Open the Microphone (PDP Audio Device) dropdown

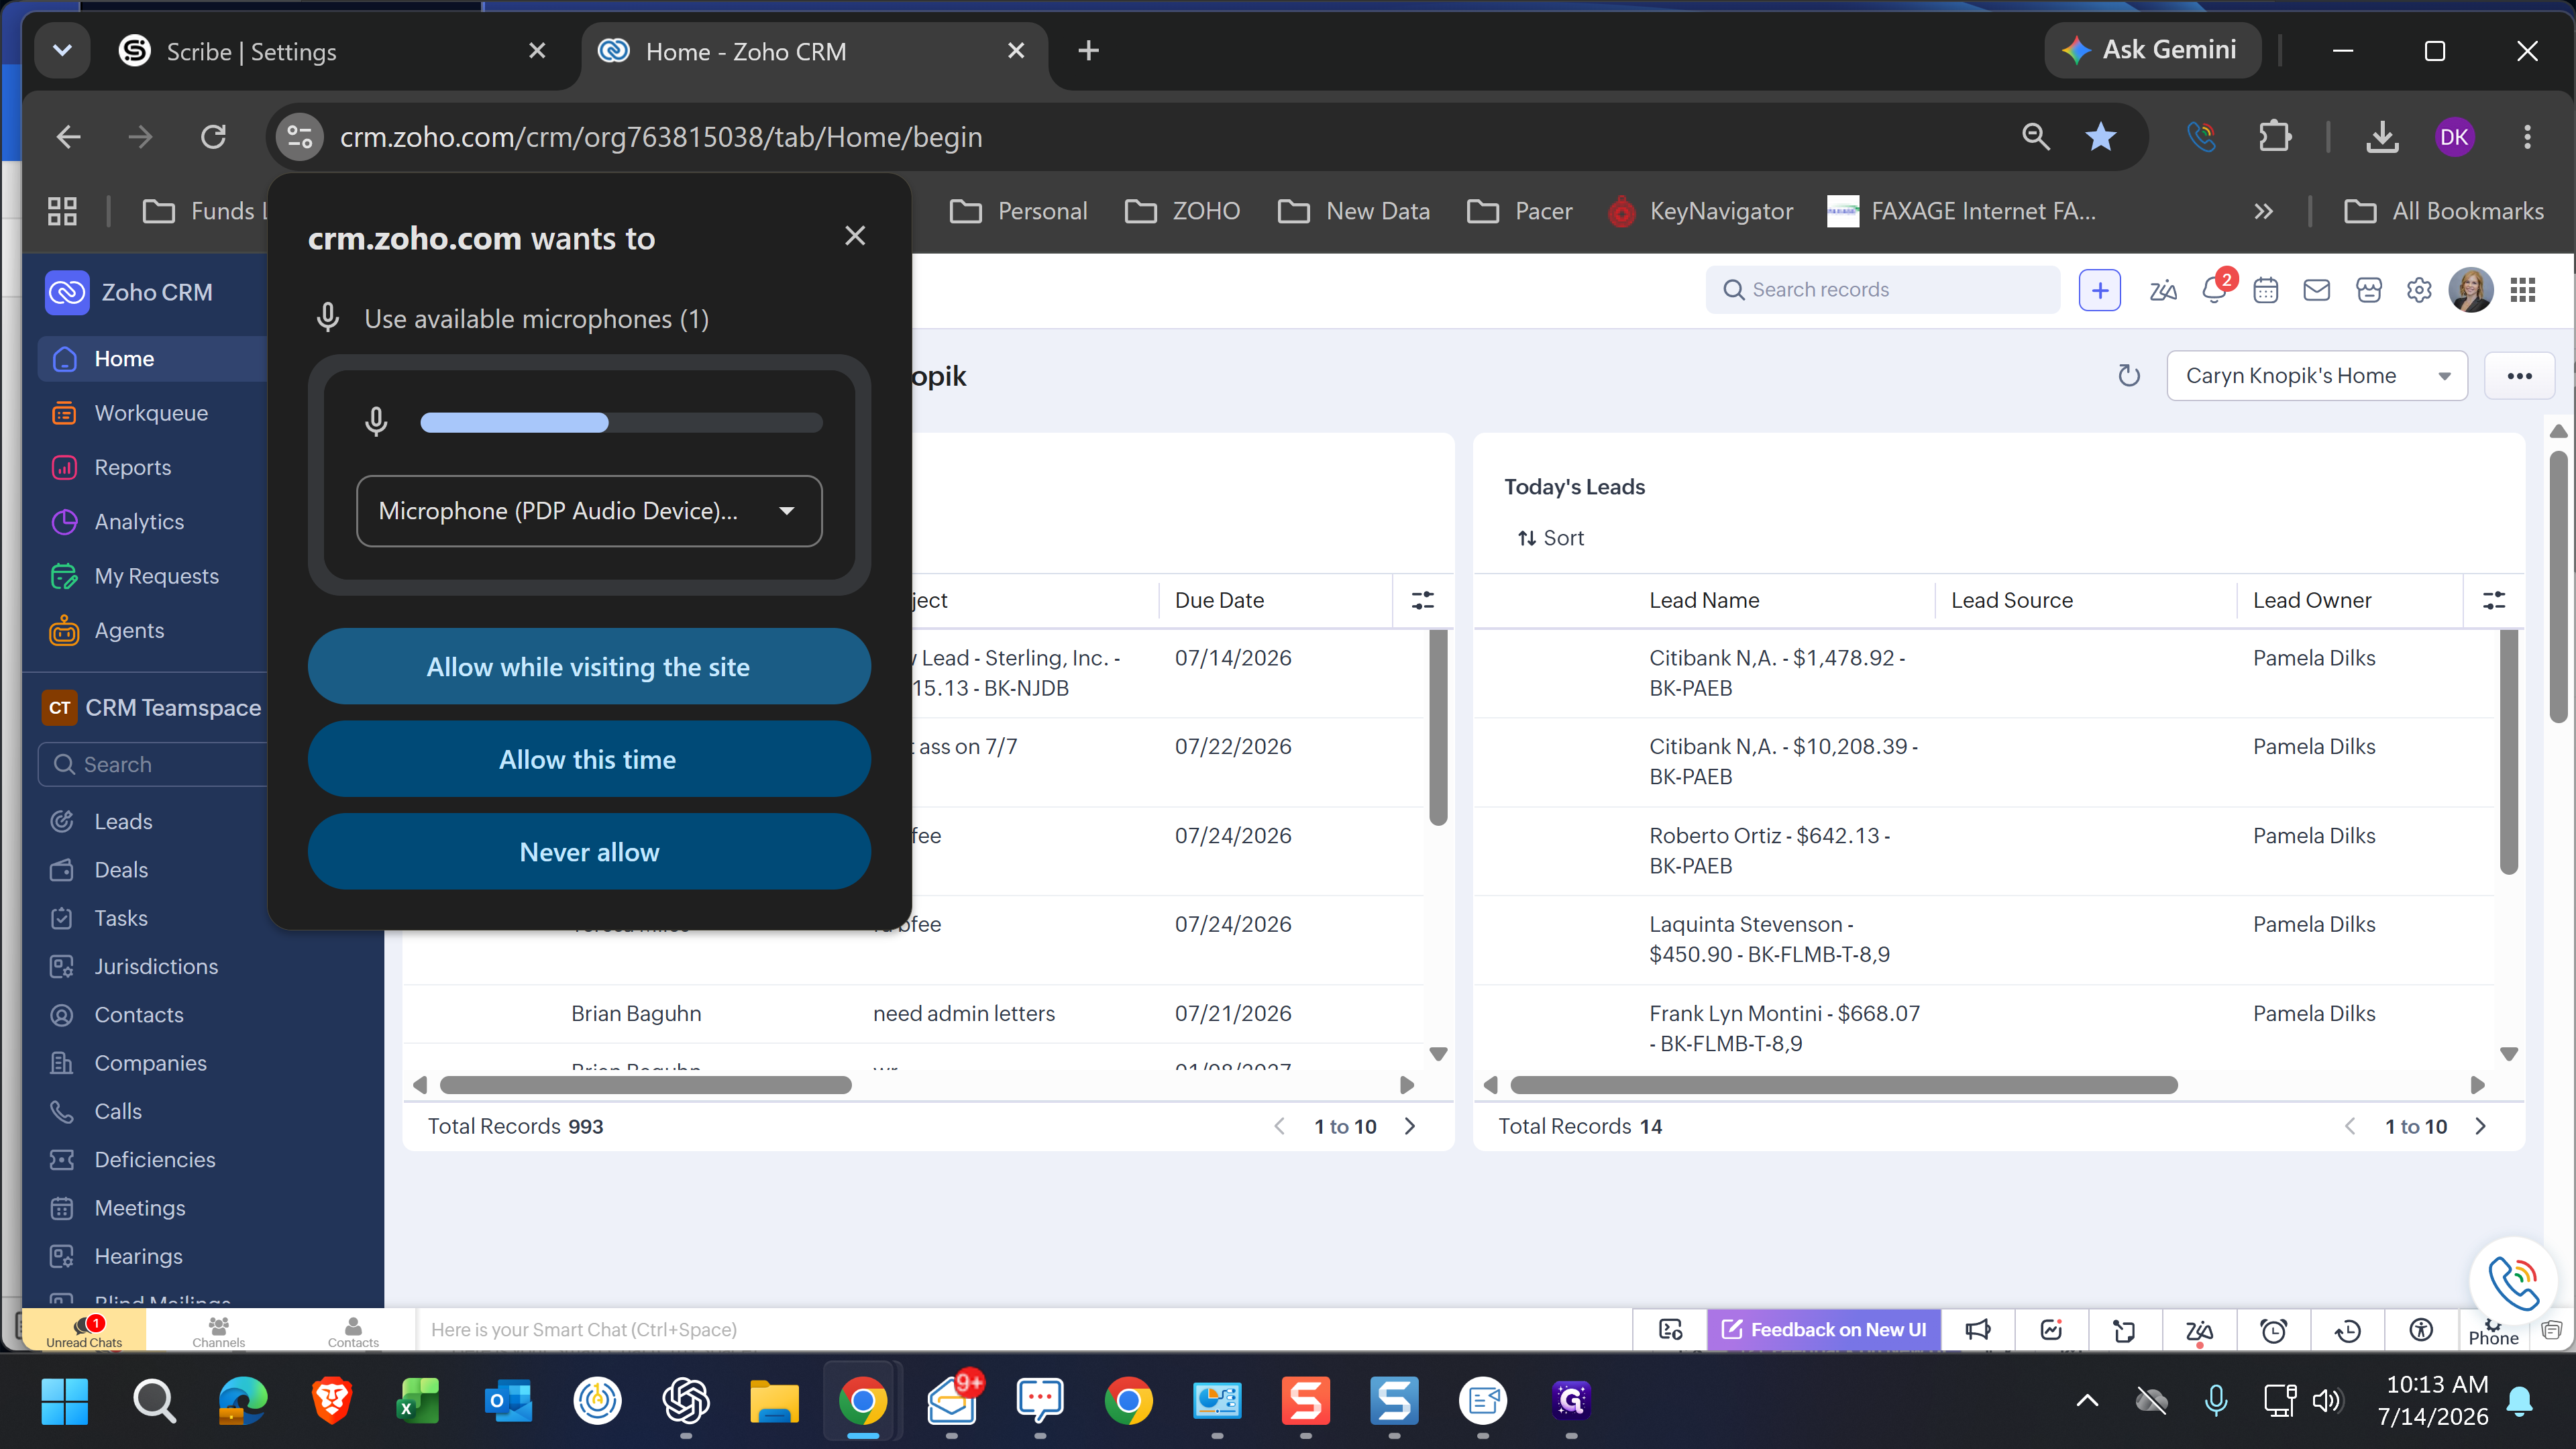click(589, 511)
